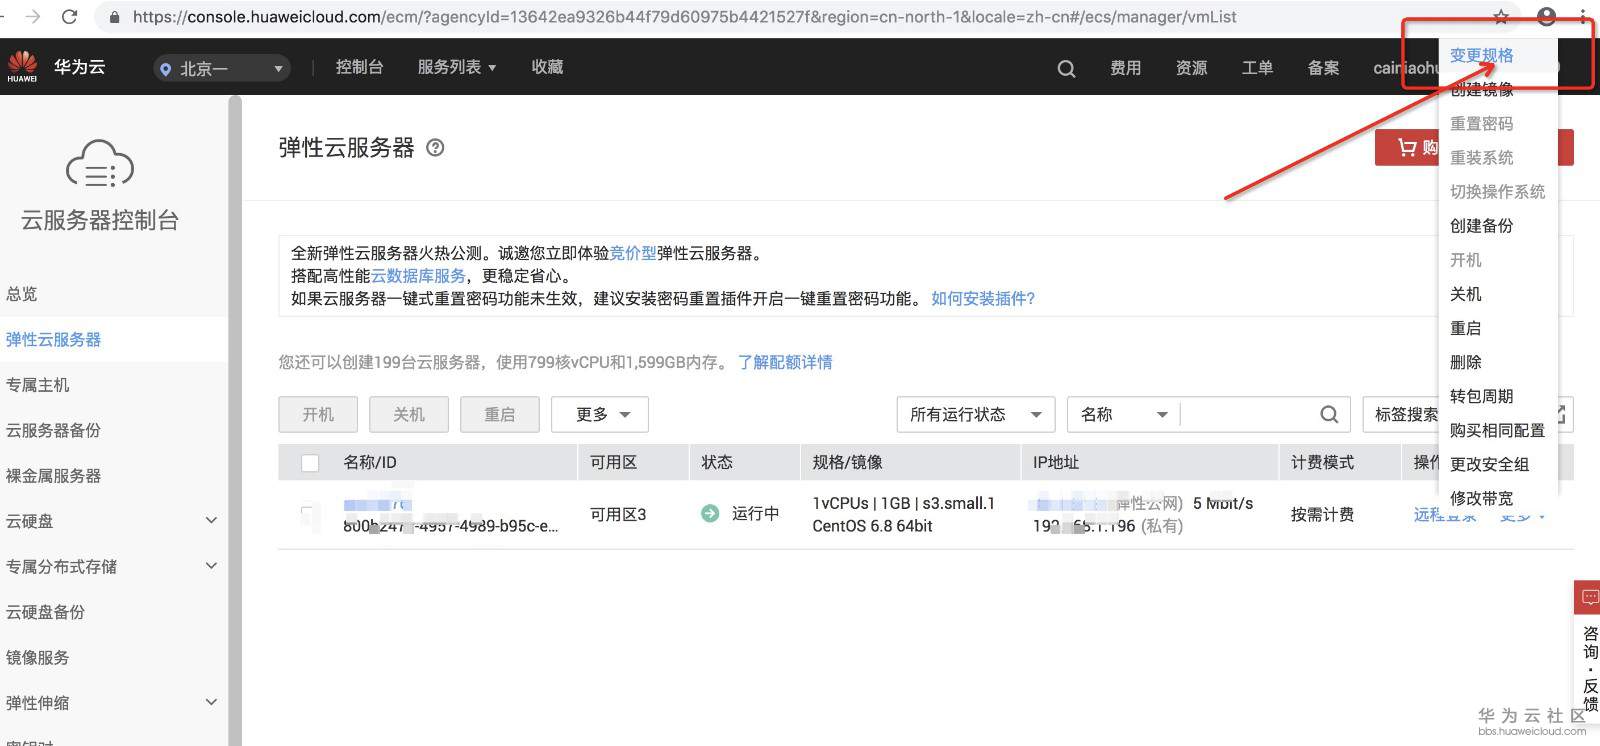Follow the 竞价型 link in notice
The width and height of the screenshot is (1600, 746).
pyautogui.click(x=633, y=254)
